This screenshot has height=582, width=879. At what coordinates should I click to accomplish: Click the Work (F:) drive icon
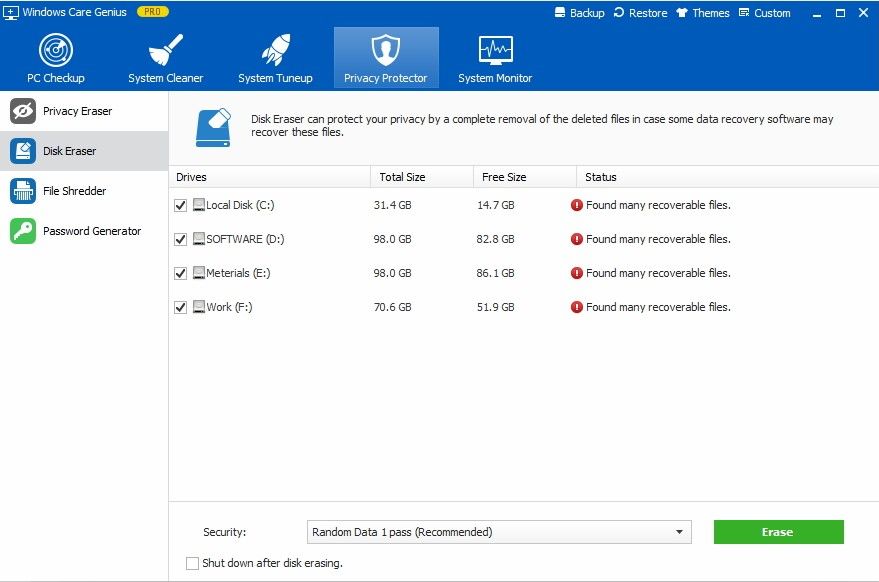[199, 307]
